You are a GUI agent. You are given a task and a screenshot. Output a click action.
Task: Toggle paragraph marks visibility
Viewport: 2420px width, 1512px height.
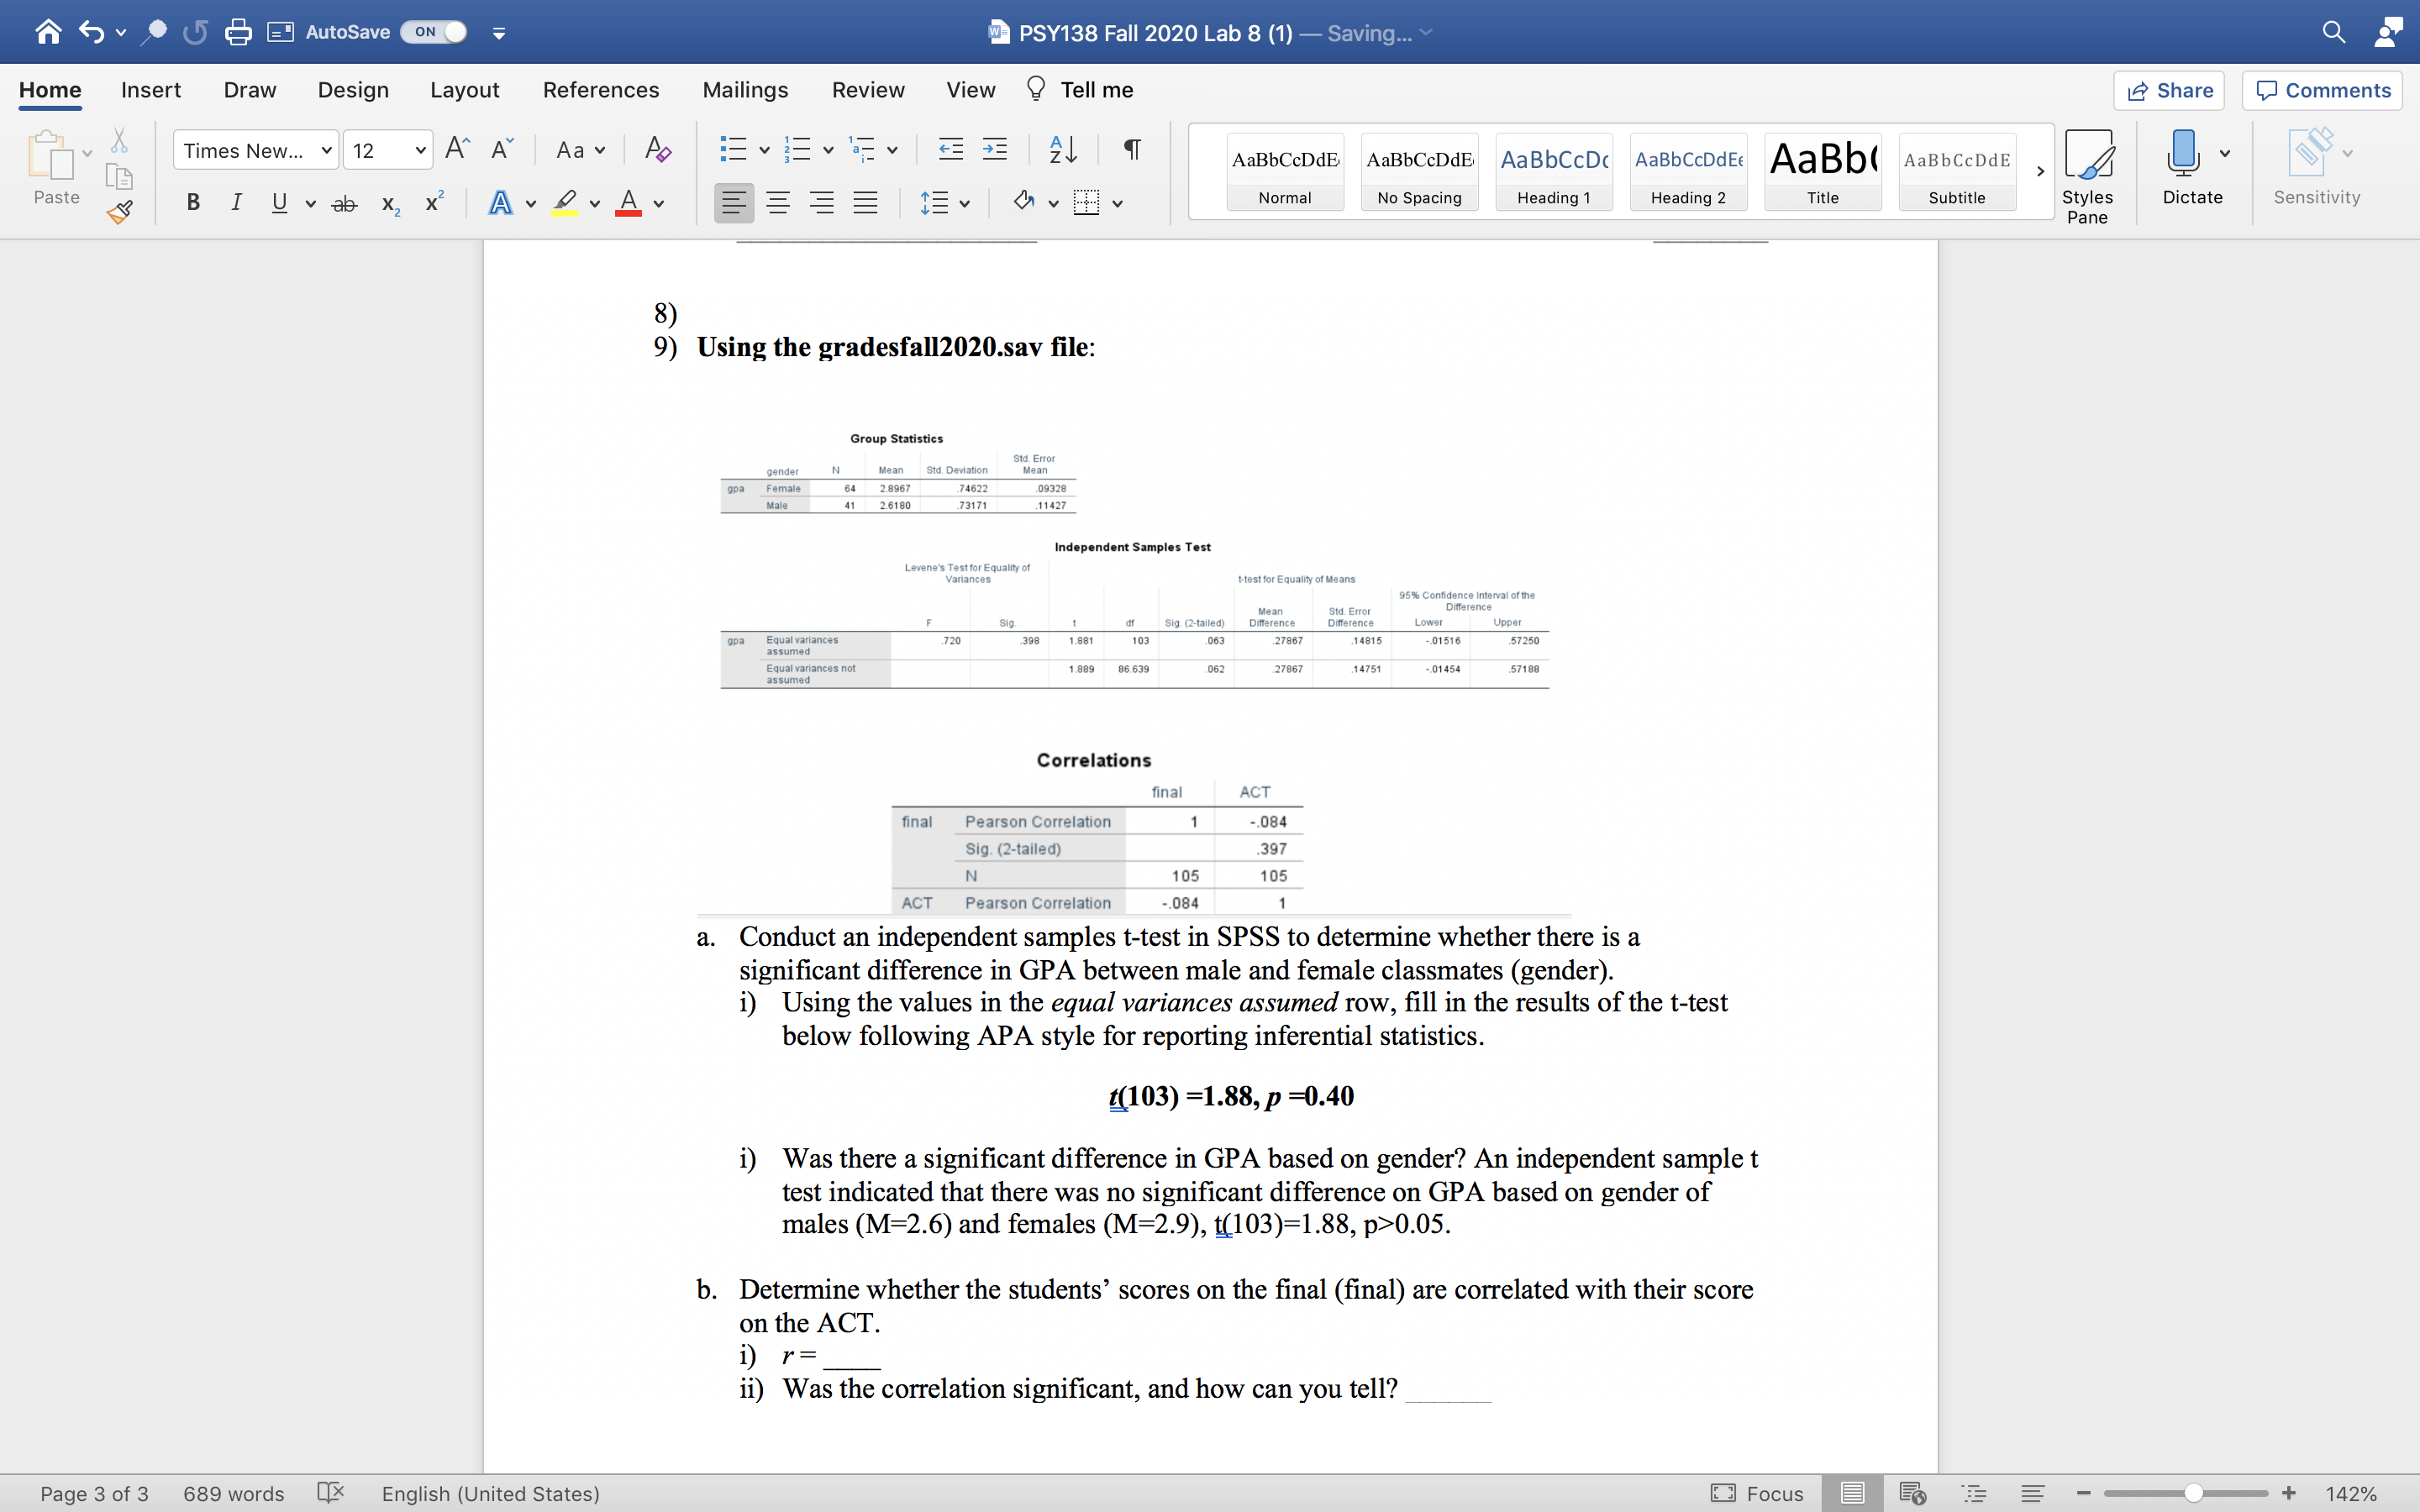(1131, 149)
